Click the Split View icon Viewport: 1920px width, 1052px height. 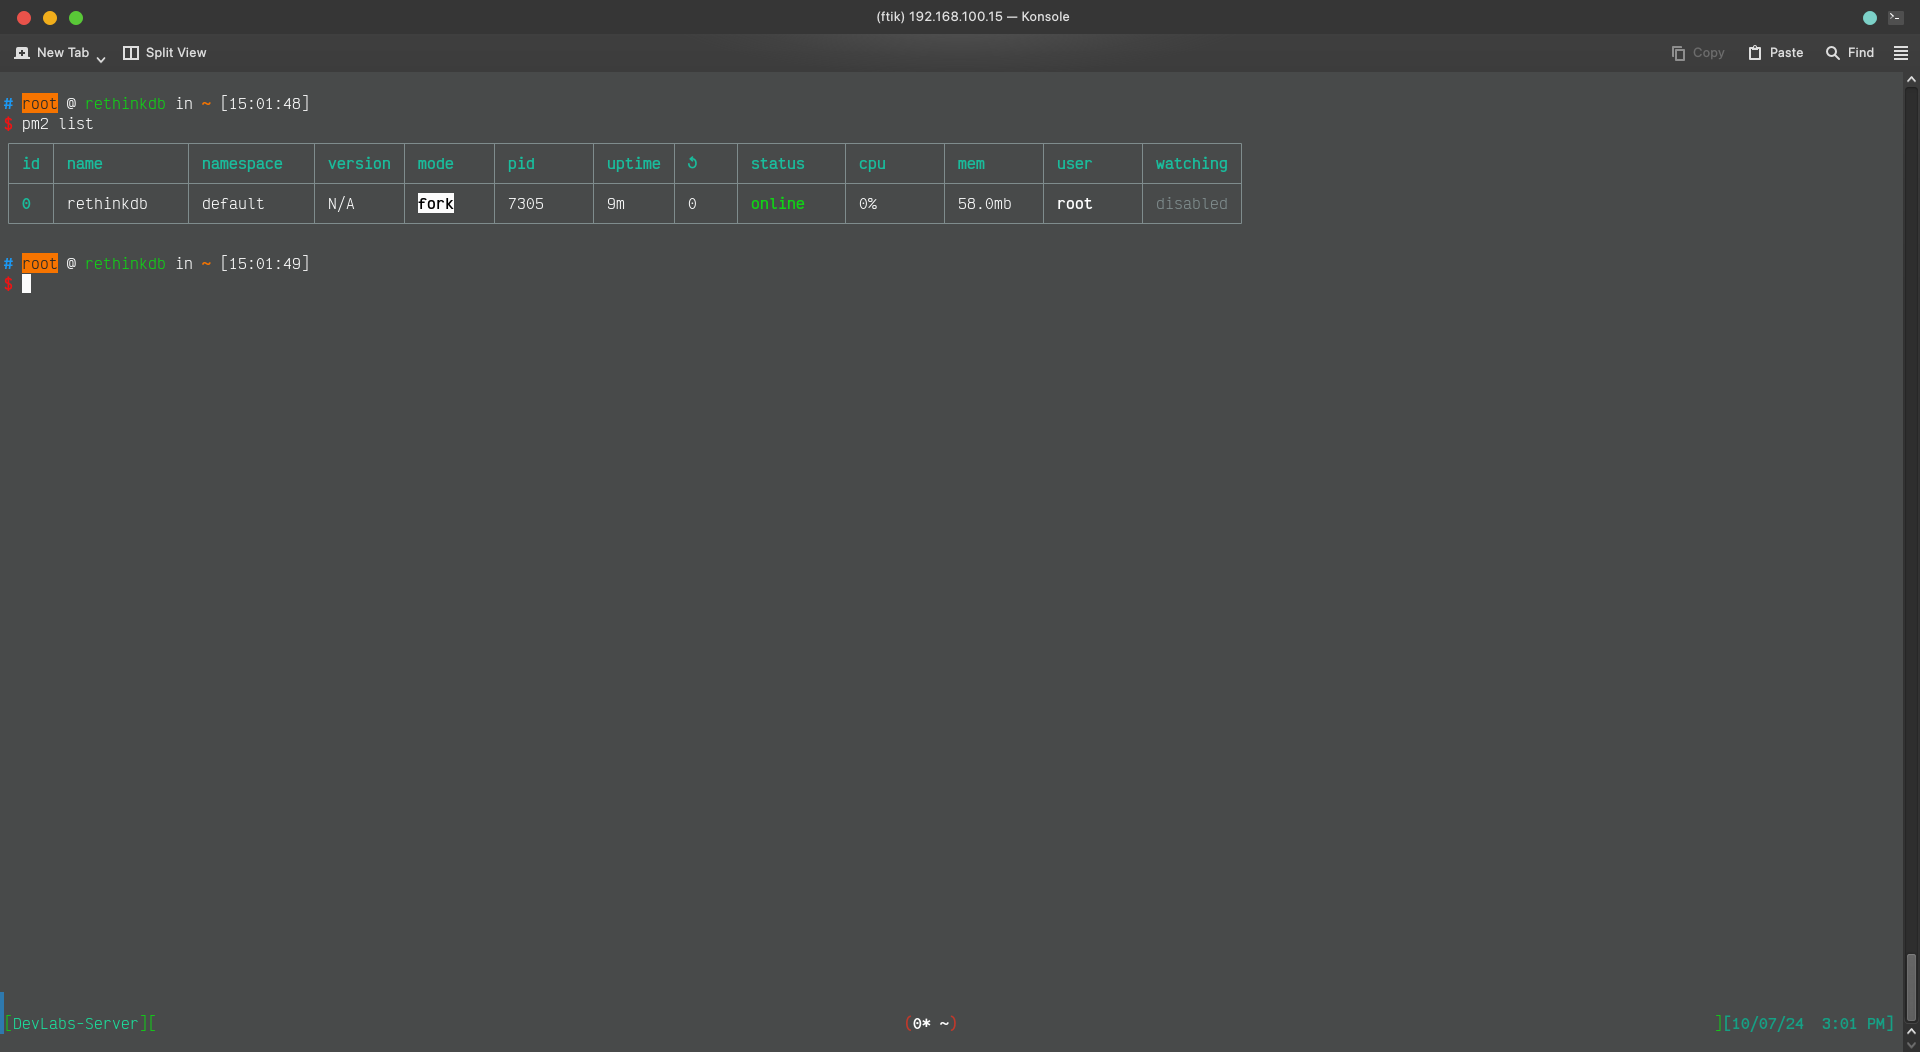click(131, 53)
